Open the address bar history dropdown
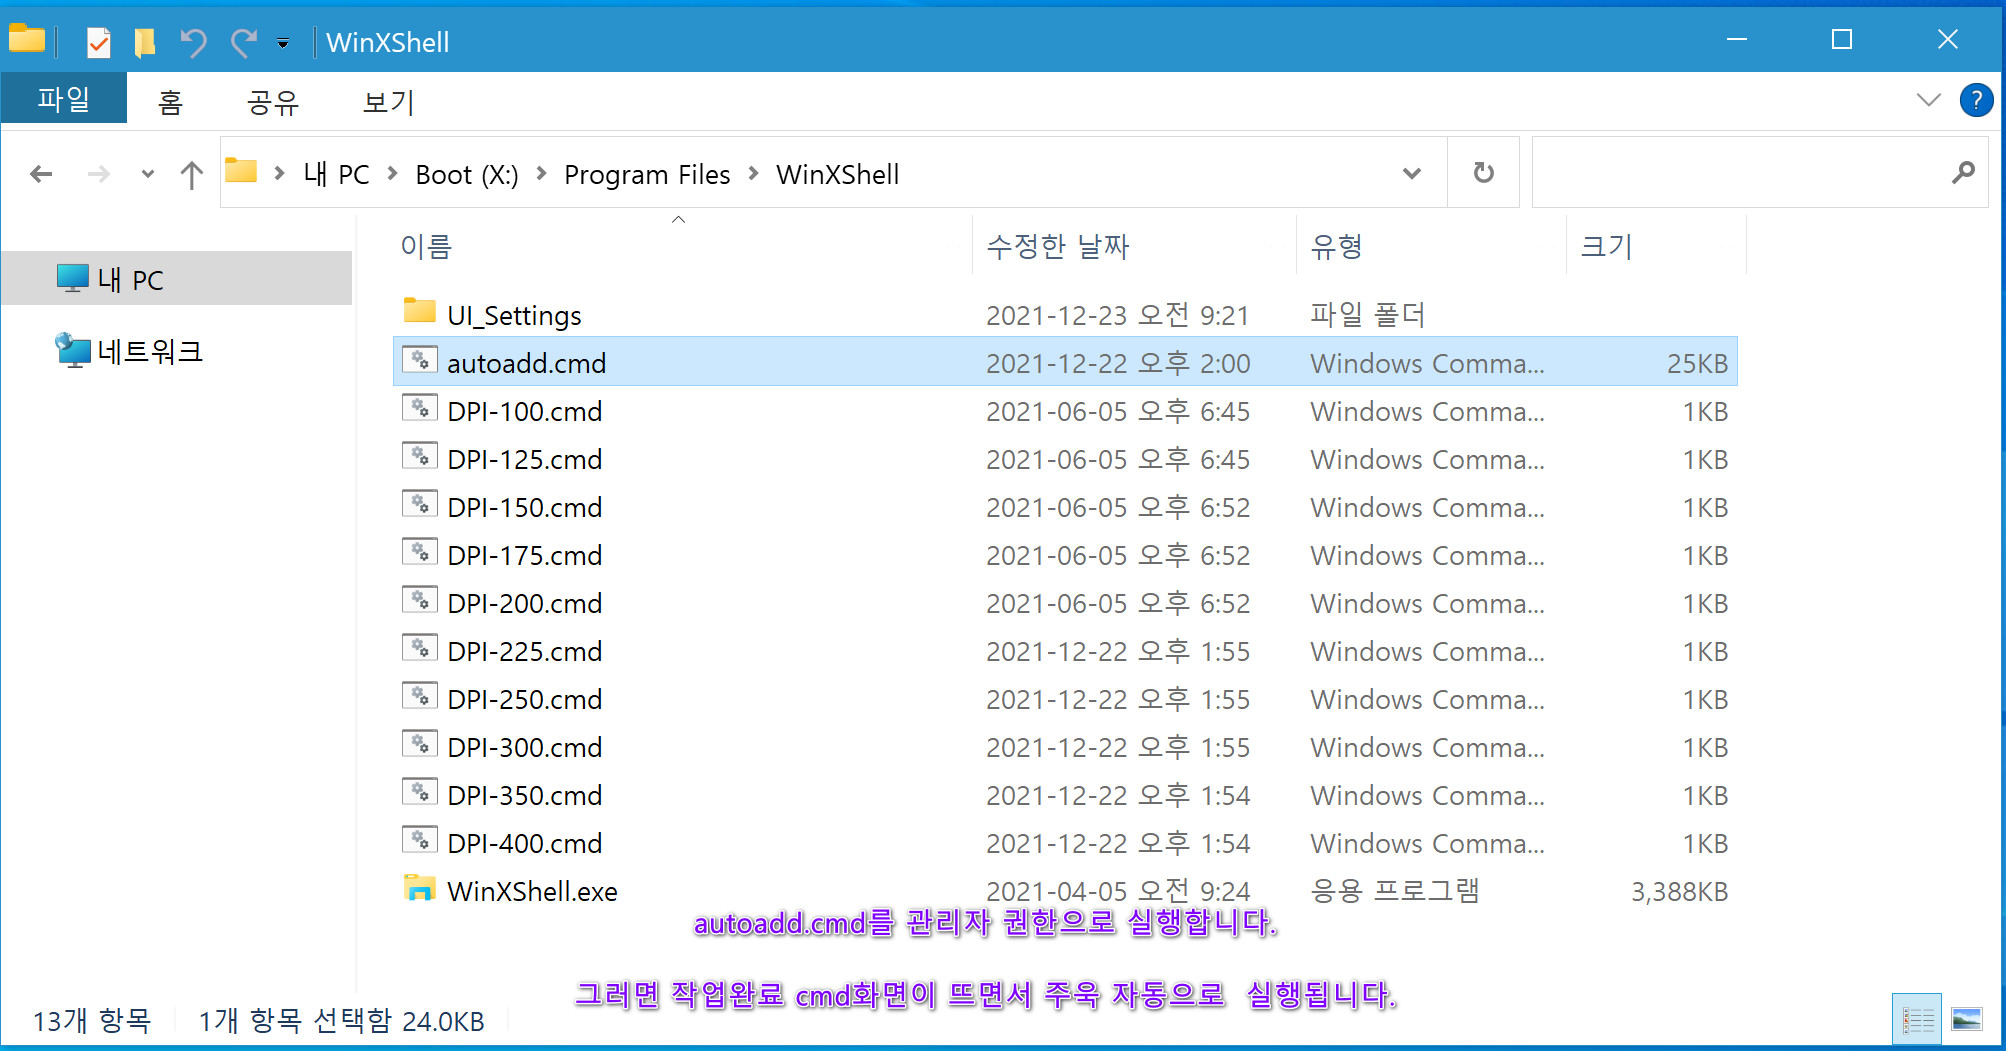This screenshot has width=2006, height=1051. tap(1412, 173)
